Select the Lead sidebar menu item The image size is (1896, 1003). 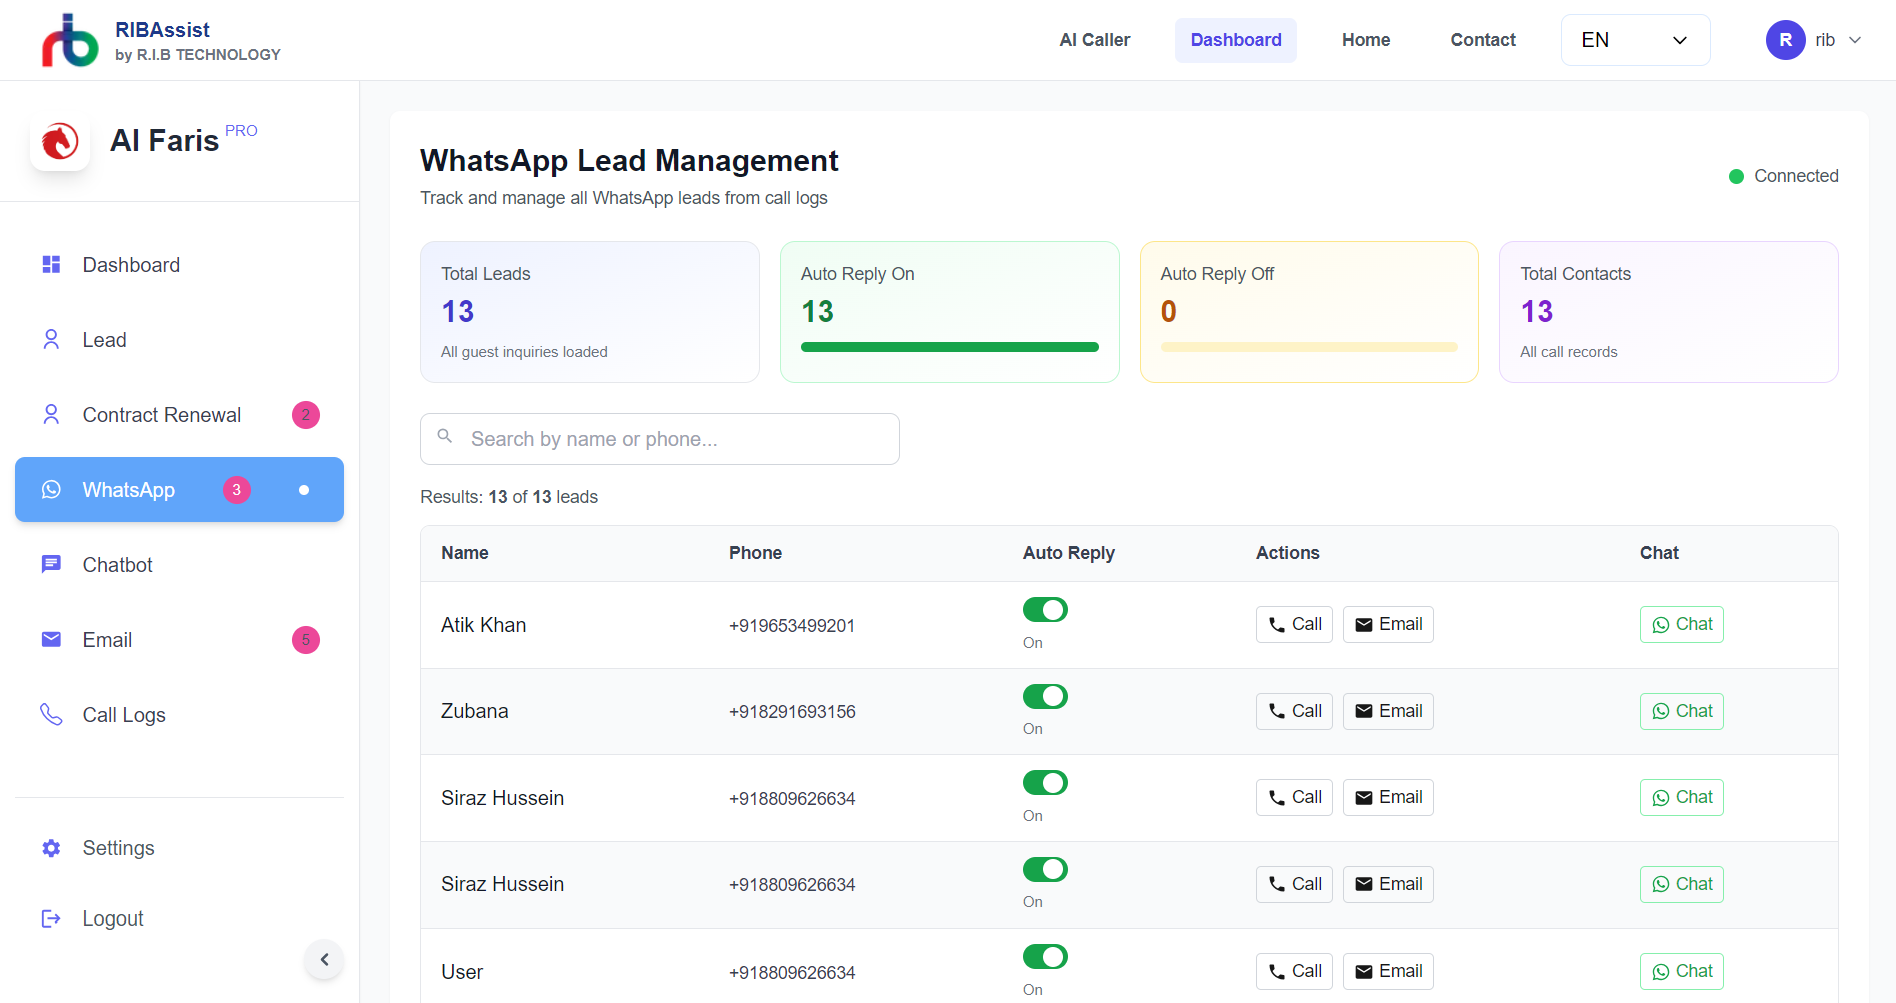coord(104,340)
